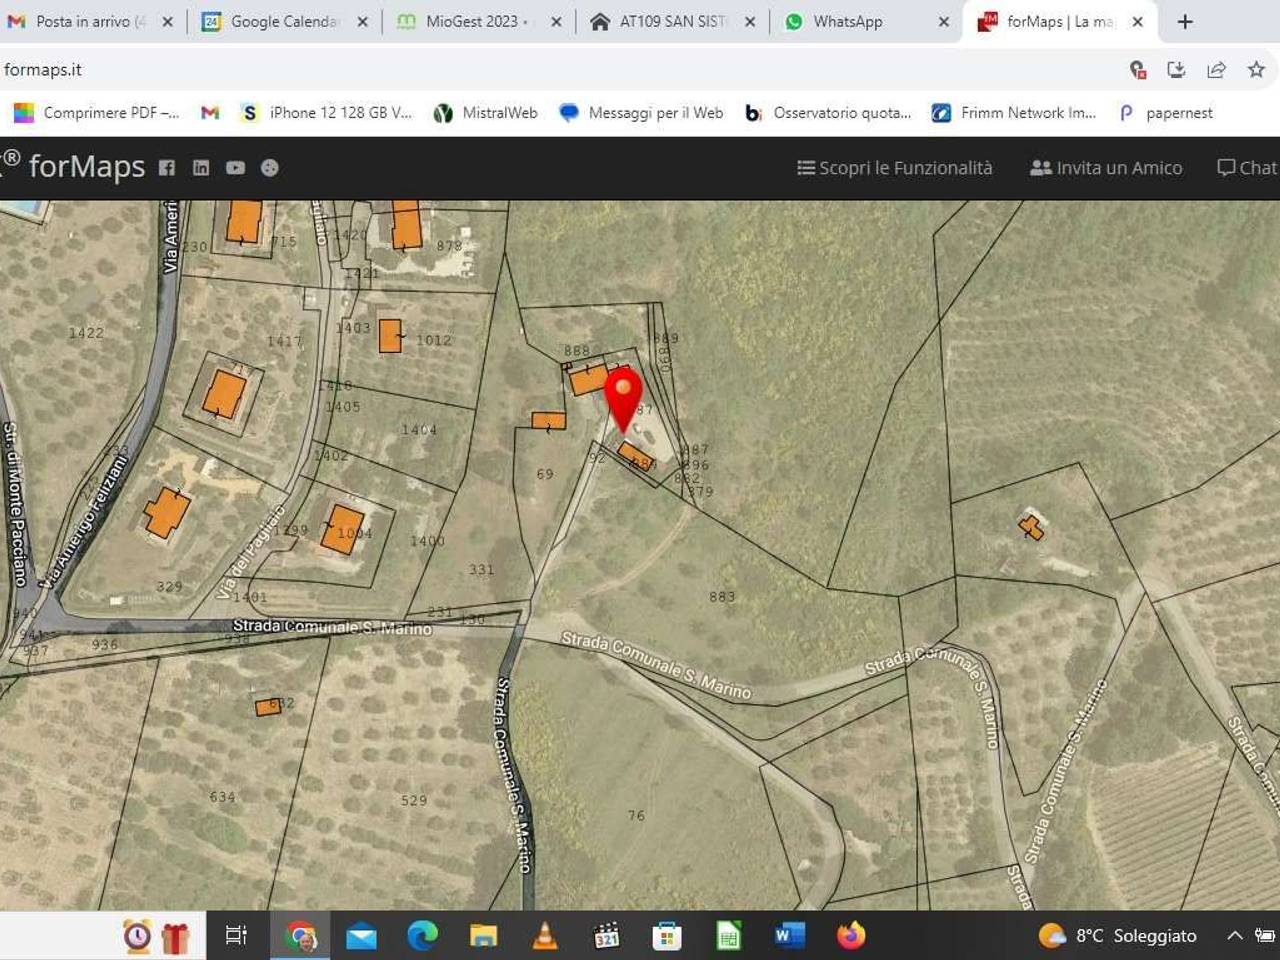
Task: Switch to the WhatsApp tab
Action: click(847, 21)
